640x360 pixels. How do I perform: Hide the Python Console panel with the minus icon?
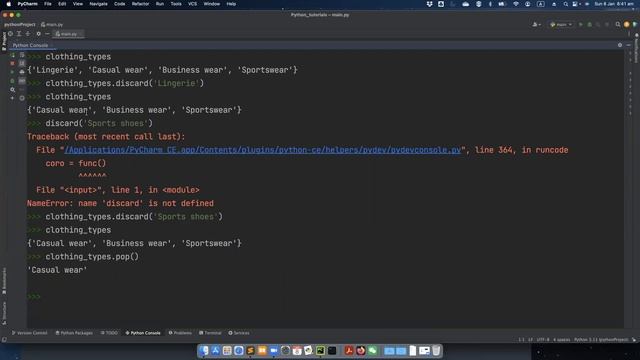pyautogui.click(x=628, y=45)
